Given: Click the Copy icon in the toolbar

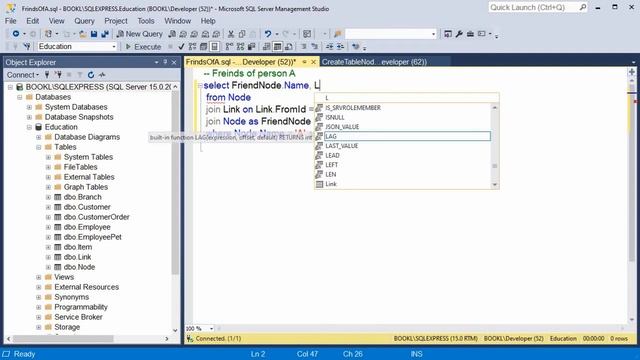Looking at the screenshot, I should pos(242,34).
